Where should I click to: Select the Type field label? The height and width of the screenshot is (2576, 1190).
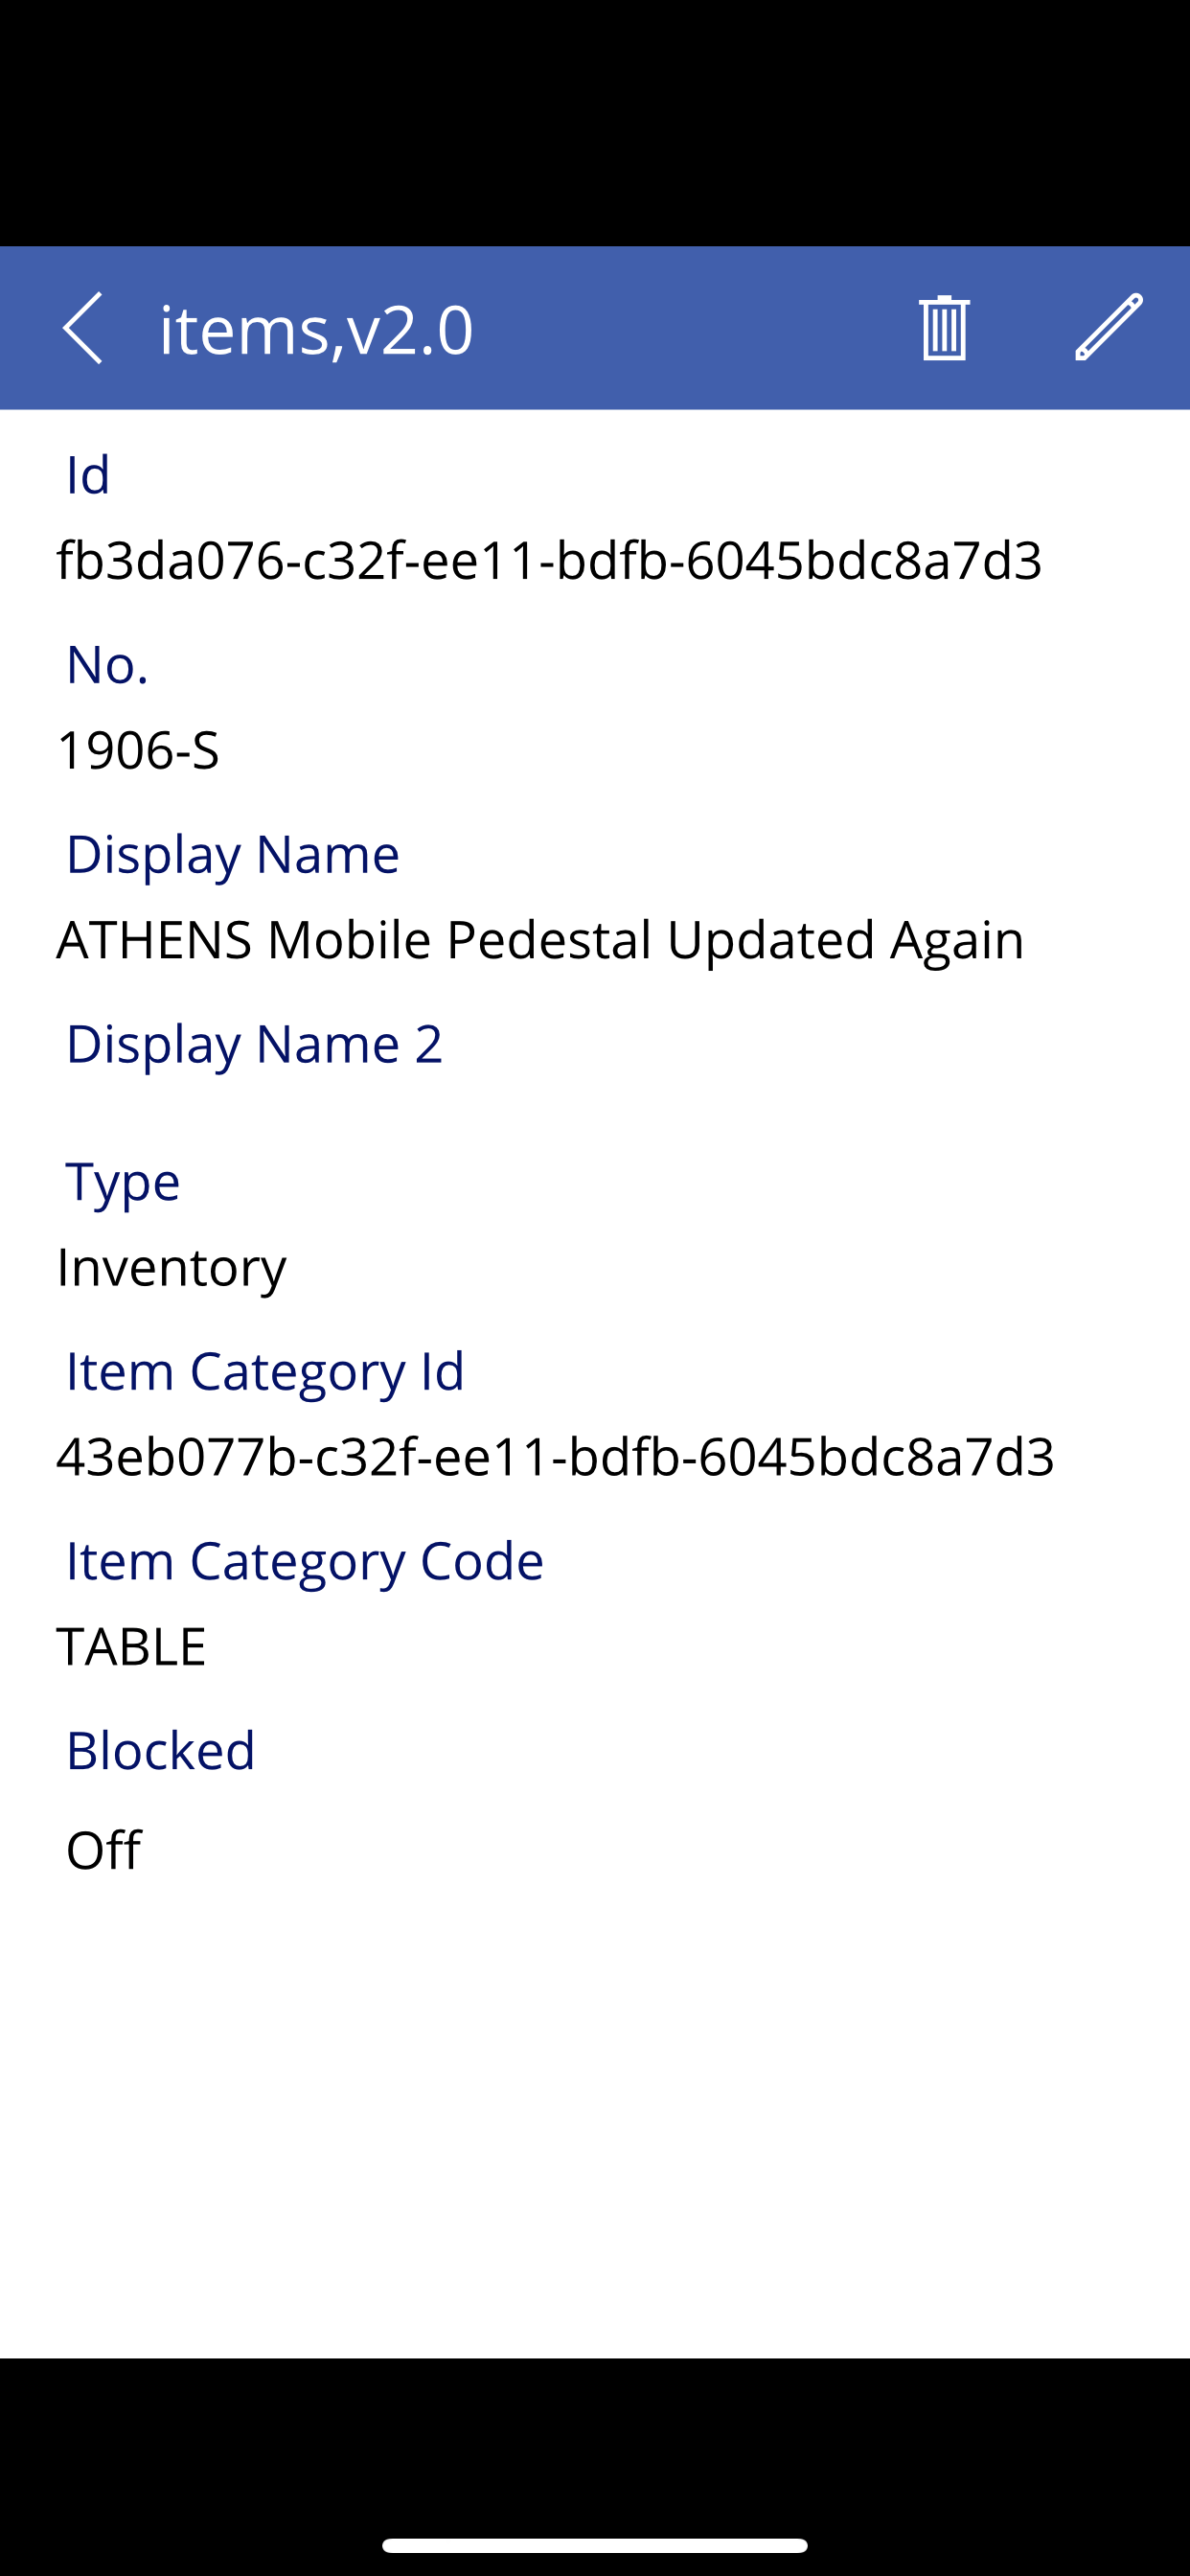coord(123,1182)
